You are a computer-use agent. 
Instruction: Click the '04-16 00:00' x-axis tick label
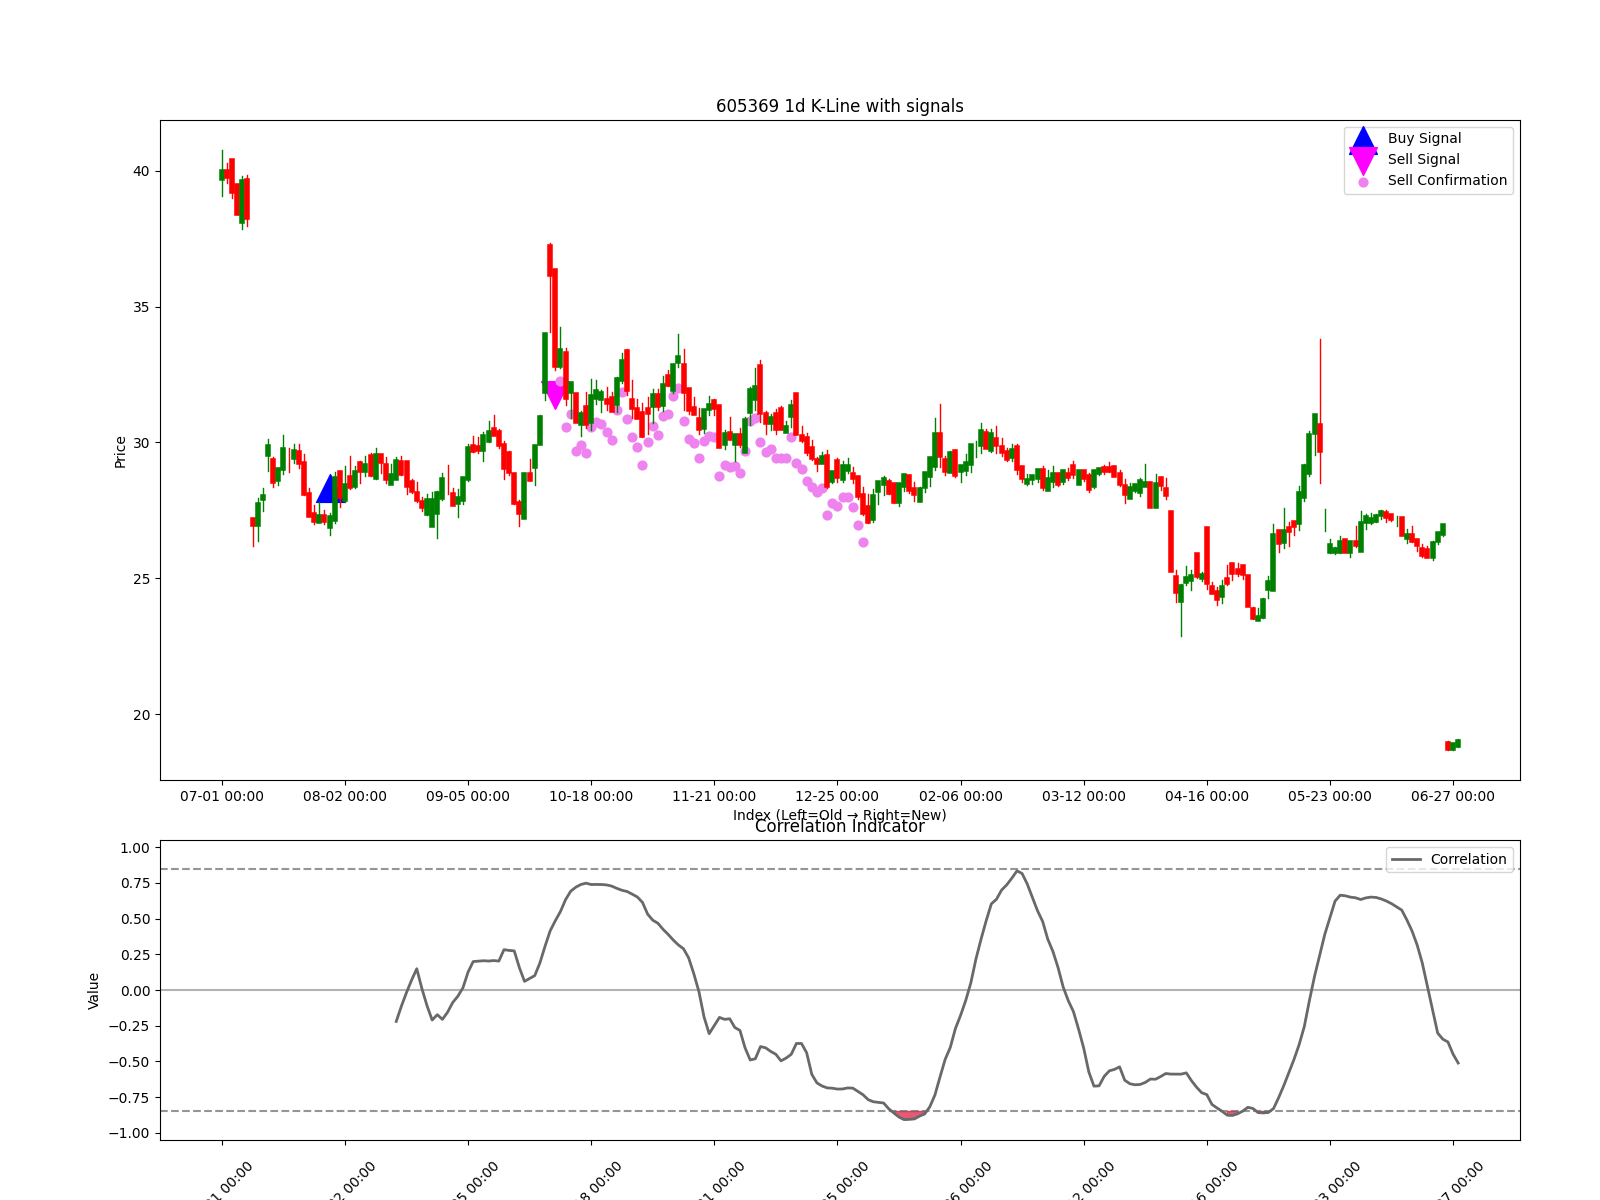pyautogui.click(x=1207, y=796)
